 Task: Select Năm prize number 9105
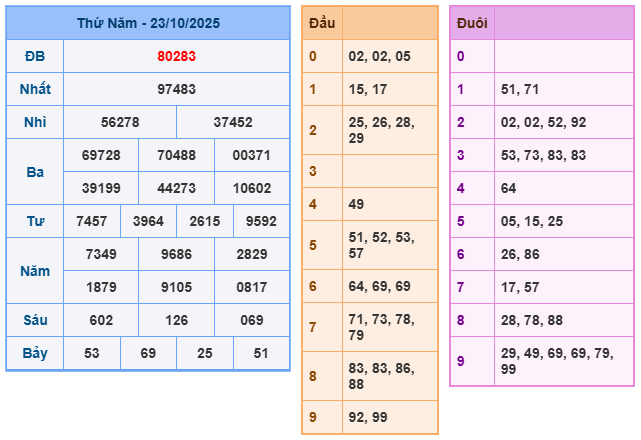(x=177, y=287)
